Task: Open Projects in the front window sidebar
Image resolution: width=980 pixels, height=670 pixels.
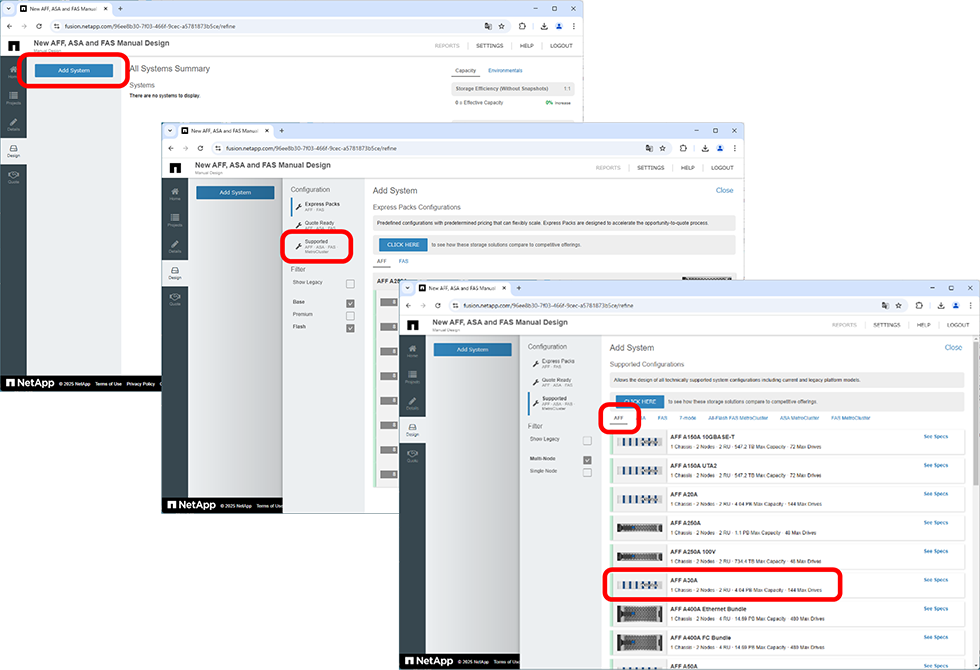Action: point(412,377)
